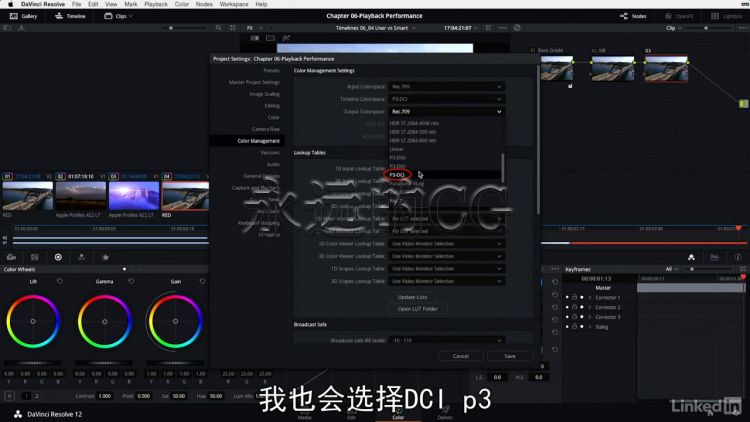Click the node graph output connector

[743, 103]
